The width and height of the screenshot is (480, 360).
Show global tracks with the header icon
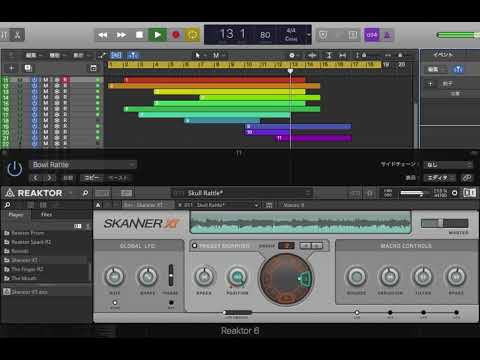(93, 68)
